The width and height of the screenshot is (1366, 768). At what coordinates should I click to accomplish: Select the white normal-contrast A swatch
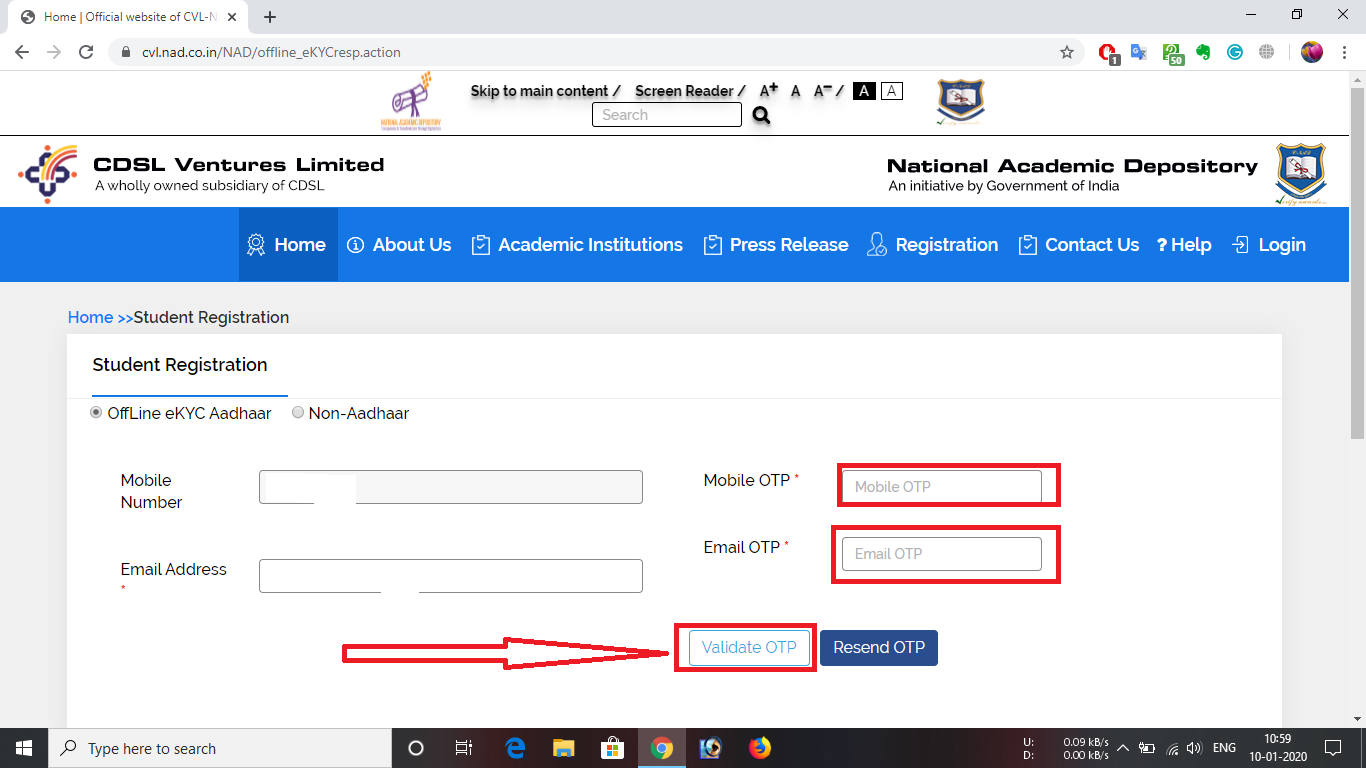[891, 91]
